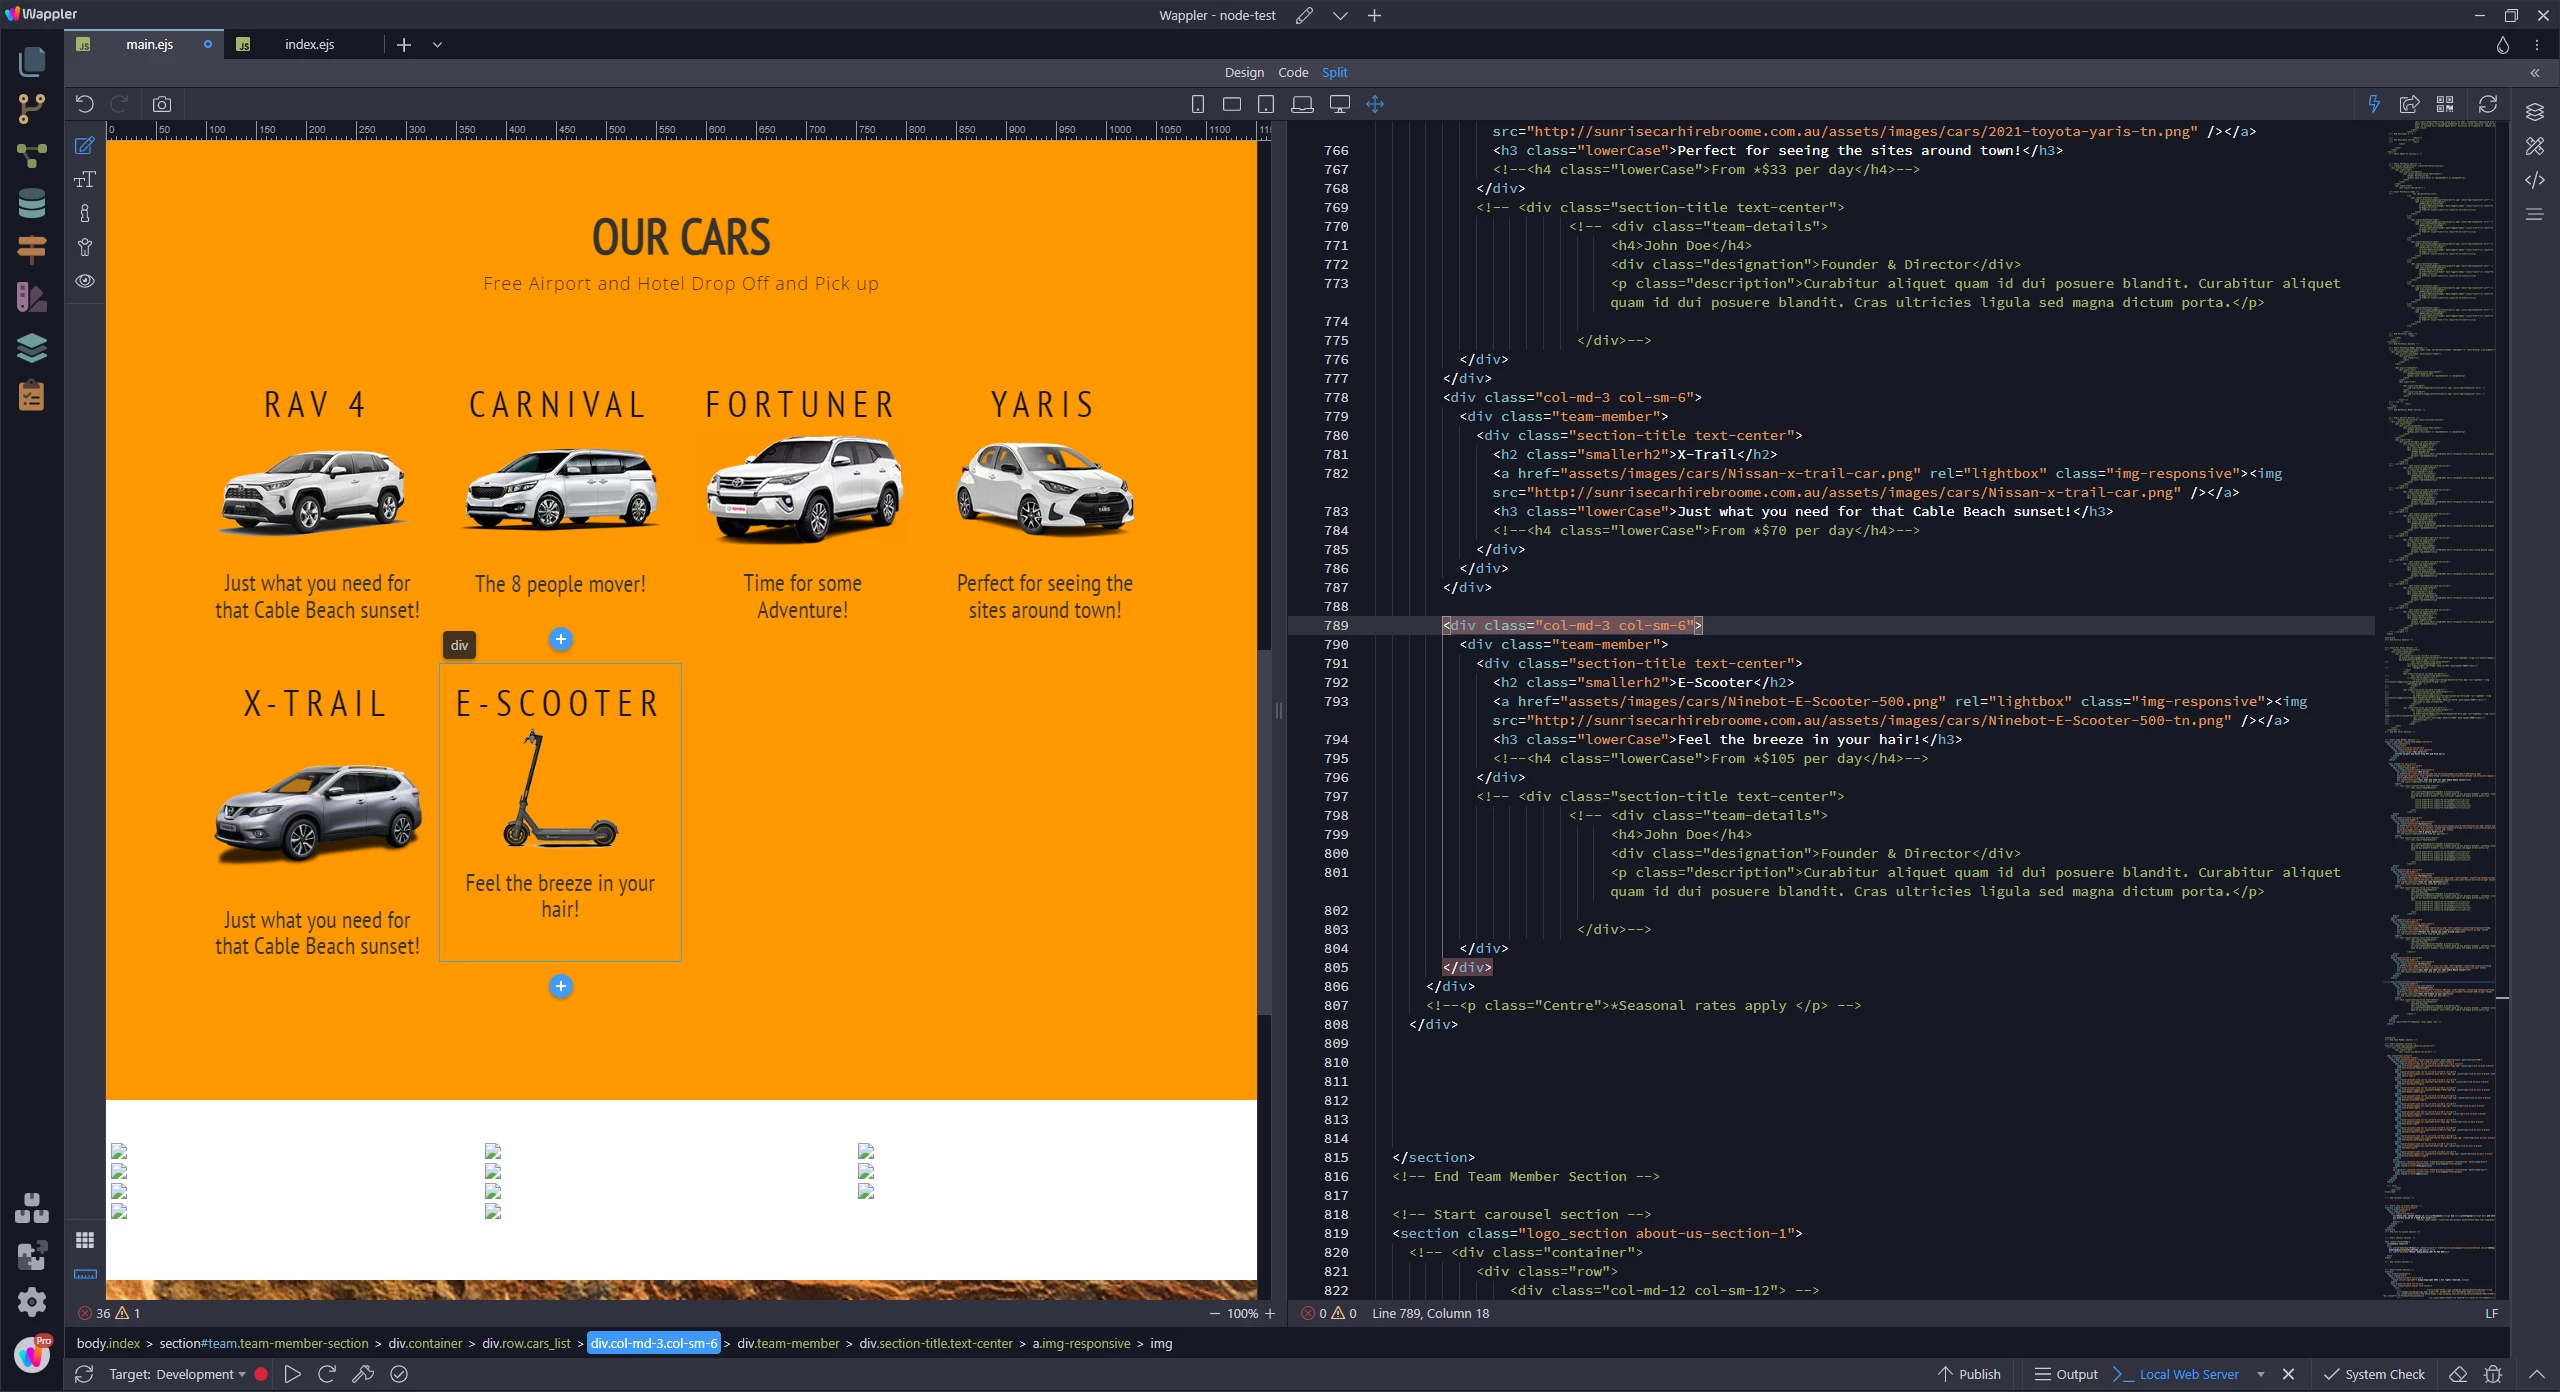Select div.row.cars_list in the breadcrumb
This screenshot has height=1392, width=2560.
(526, 1343)
